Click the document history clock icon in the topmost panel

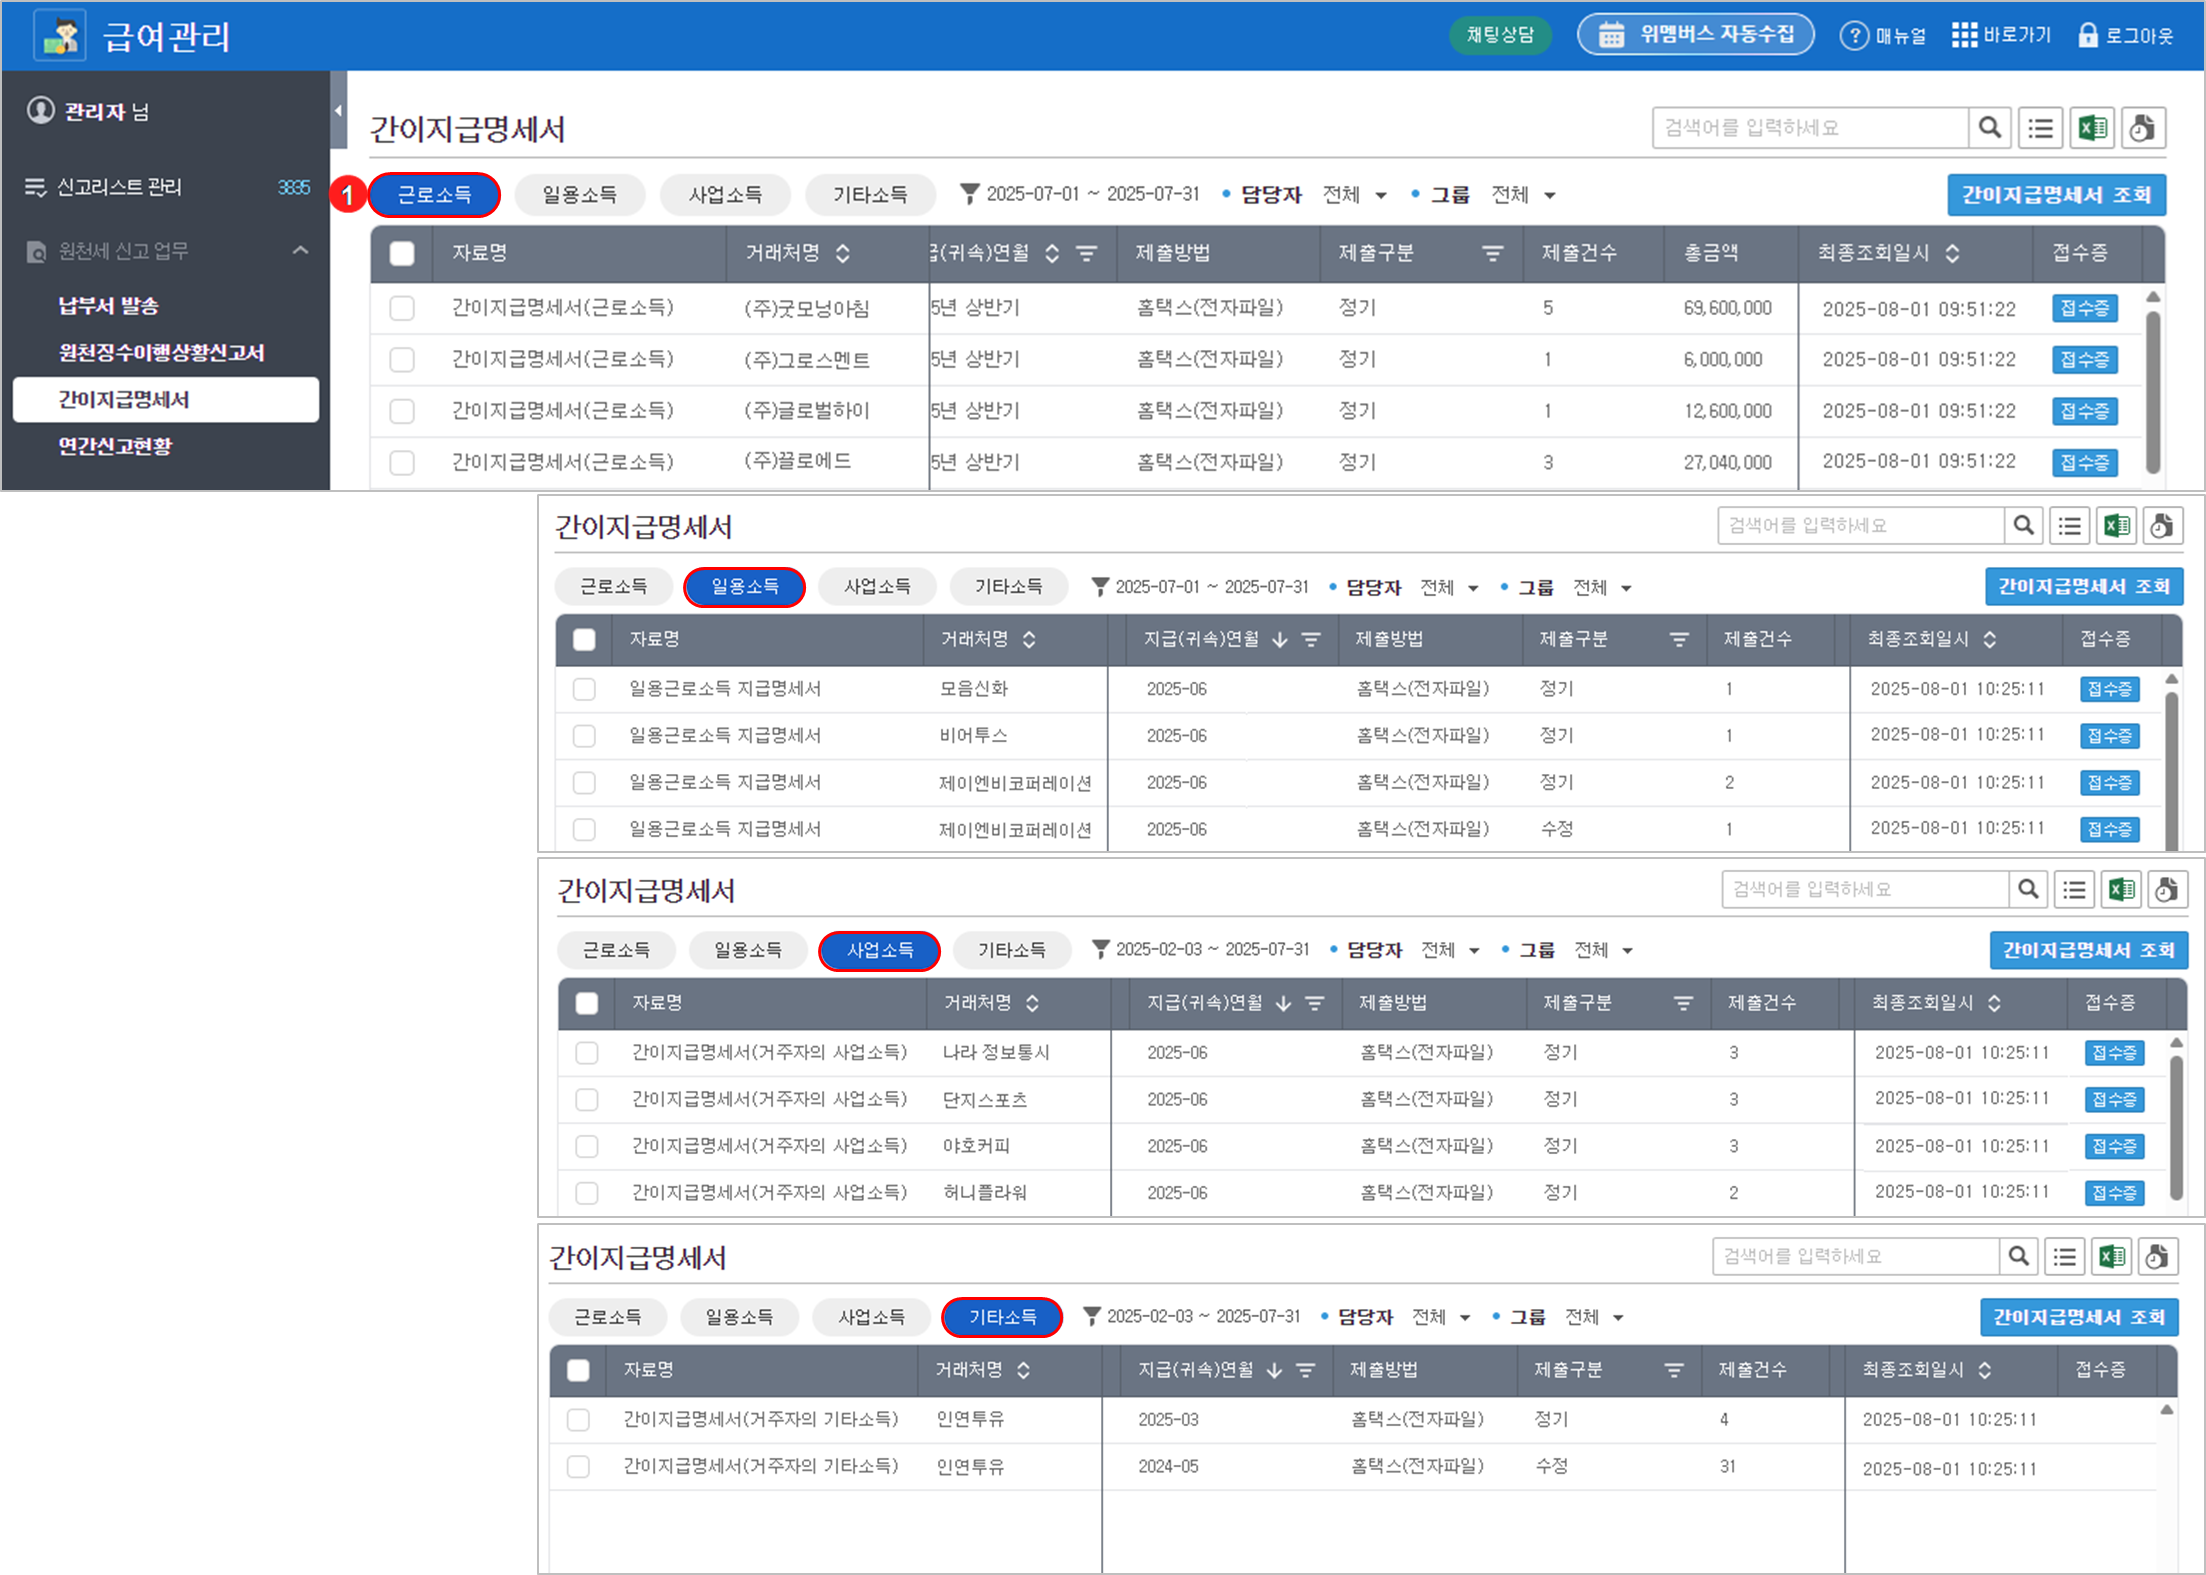pyautogui.click(x=2142, y=128)
